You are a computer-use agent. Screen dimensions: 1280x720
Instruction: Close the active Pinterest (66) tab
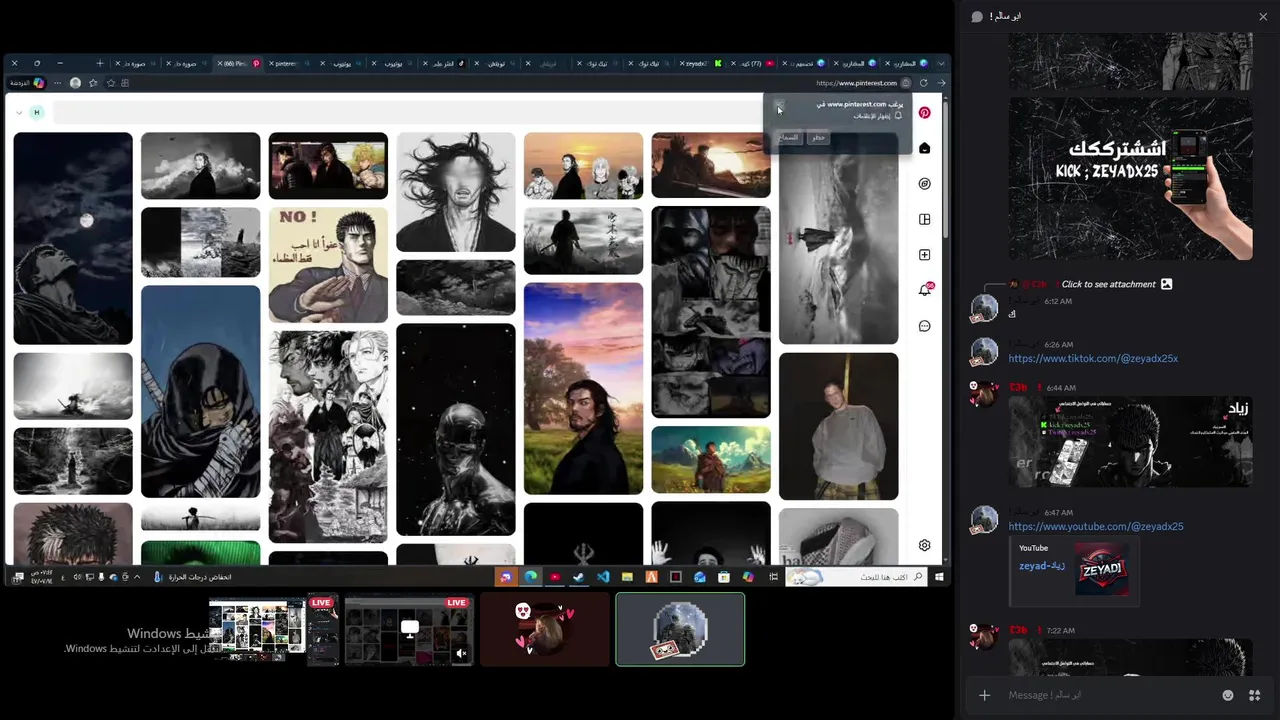click(219, 63)
